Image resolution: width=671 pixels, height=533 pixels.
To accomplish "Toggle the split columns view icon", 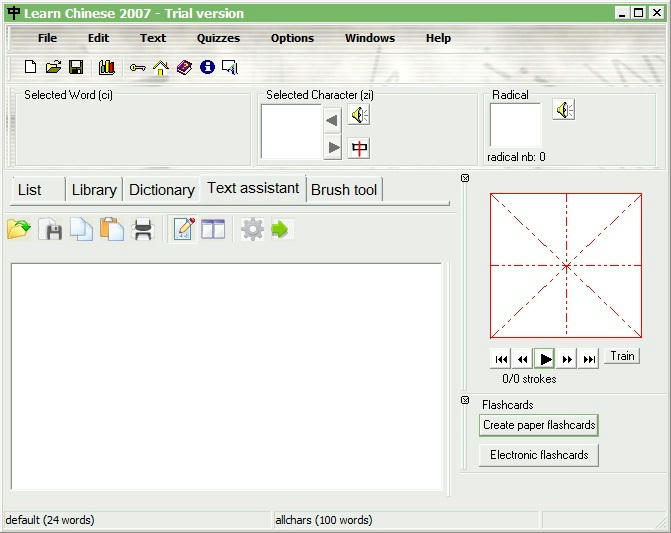I will click(x=213, y=229).
